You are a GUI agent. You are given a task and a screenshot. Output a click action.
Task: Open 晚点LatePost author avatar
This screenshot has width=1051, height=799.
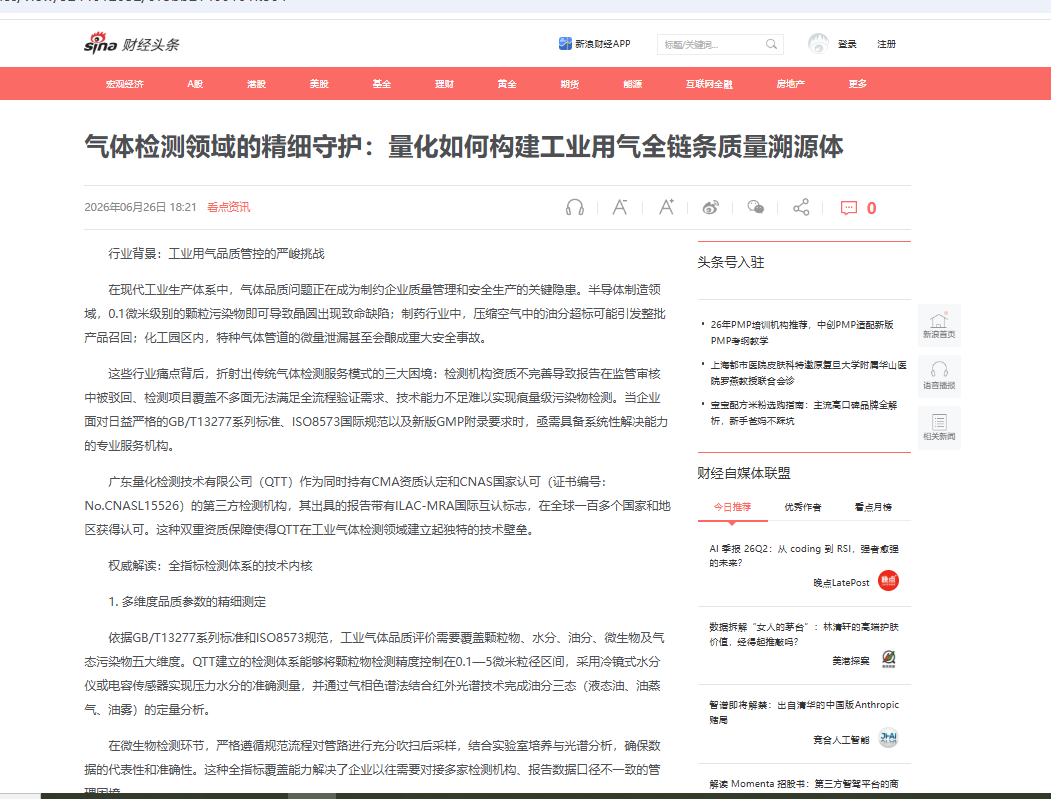click(x=888, y=581)
